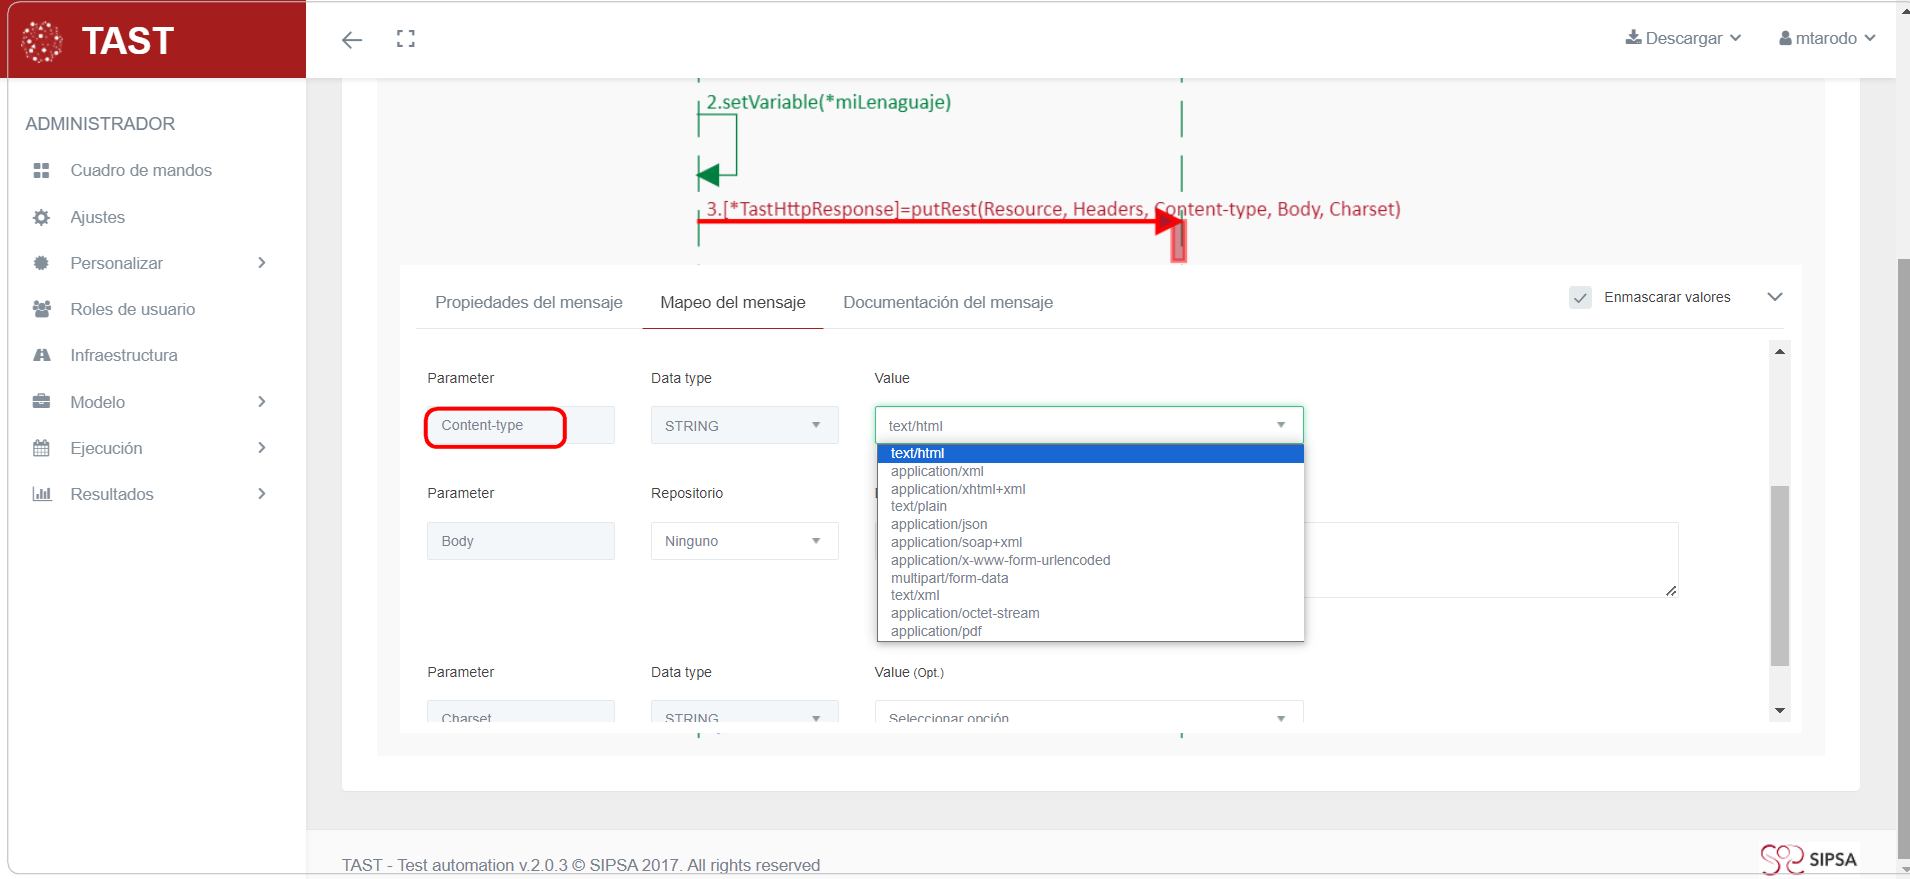
Task: Switch to Propiedades del mensaje tab
Action: pos(528,302)
